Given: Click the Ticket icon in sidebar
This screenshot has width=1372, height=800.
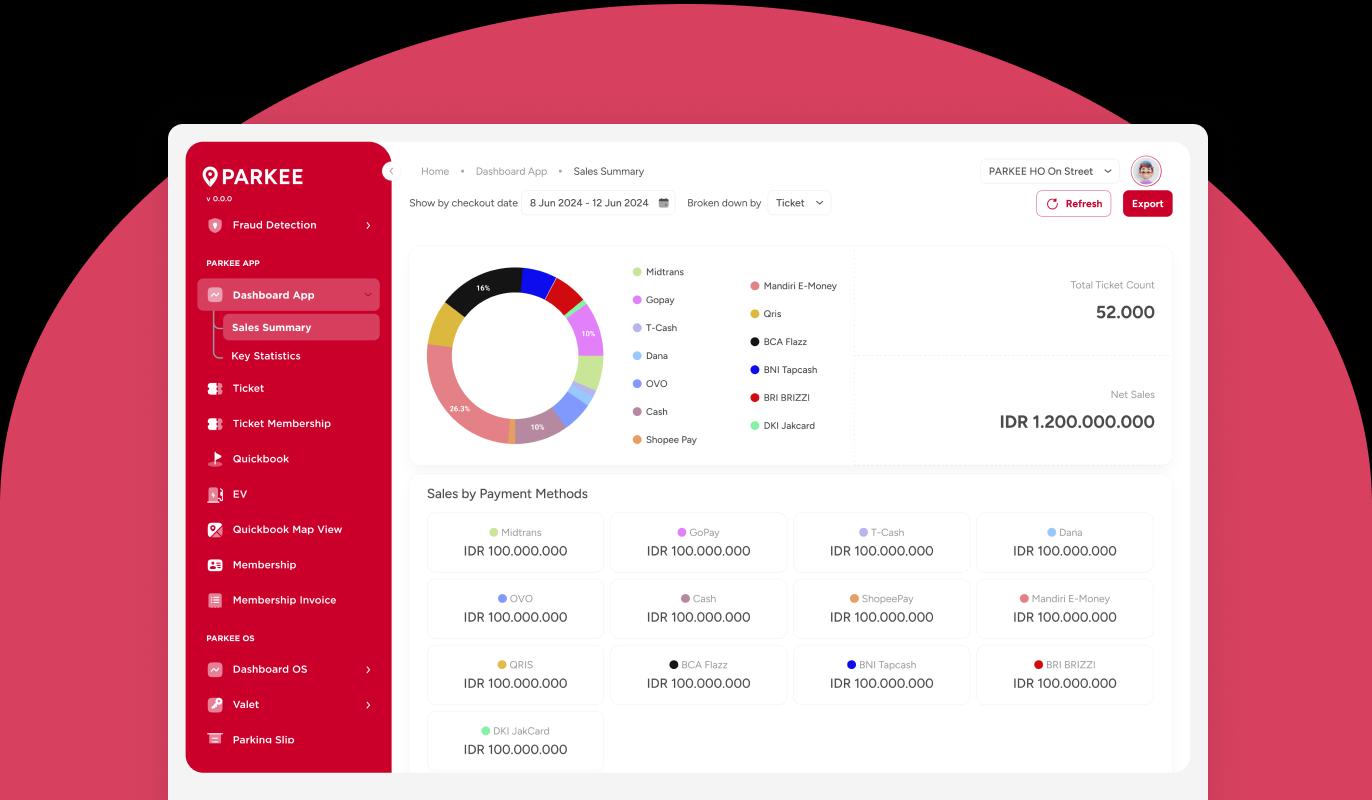Looking at the screenshot, I should click(214, 388).
